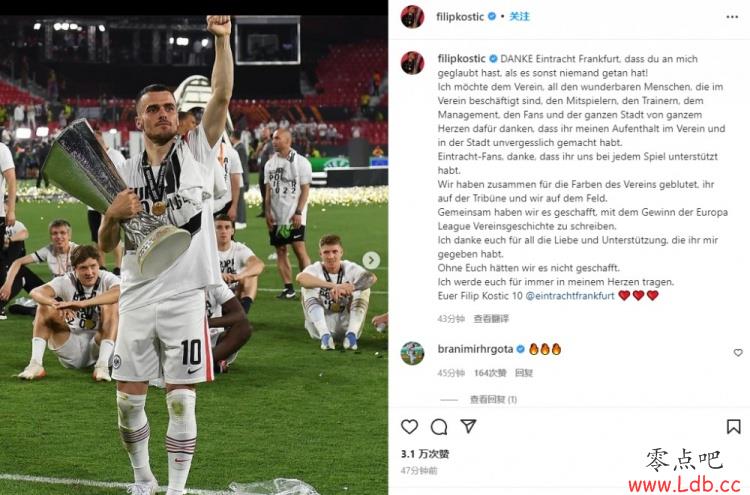This screenshot has width=750, height=495.
Task: Go to the next photo with the arrow
Action: point(371,261)
